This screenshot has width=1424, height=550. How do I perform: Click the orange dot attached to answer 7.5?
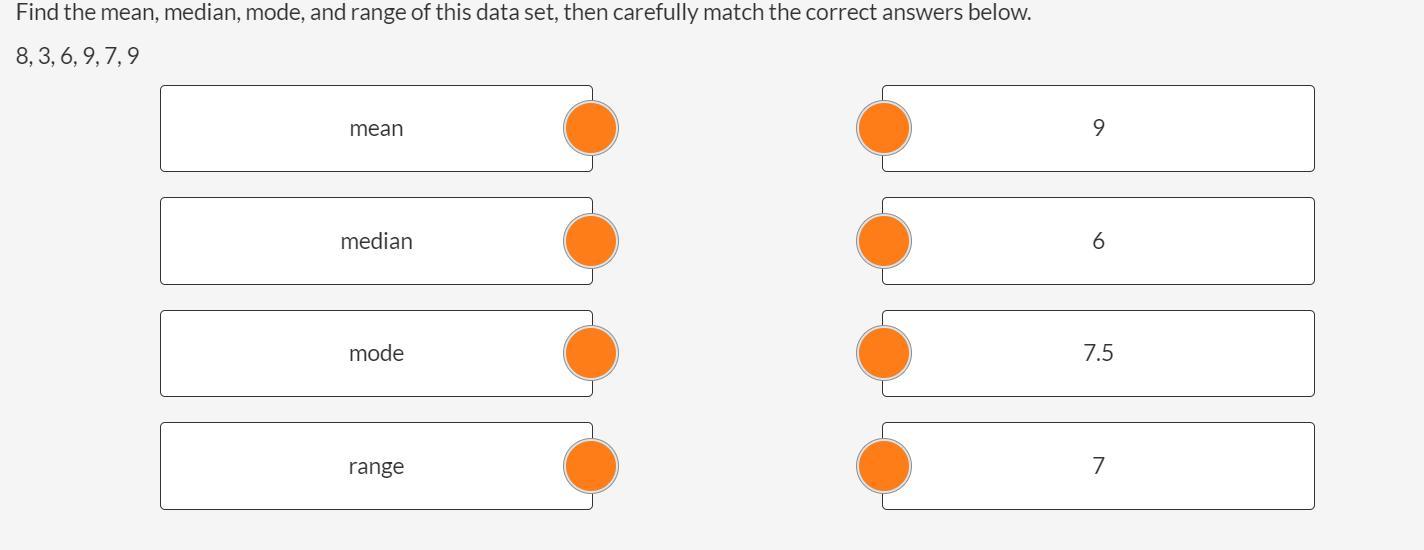[x=884, y=353]
